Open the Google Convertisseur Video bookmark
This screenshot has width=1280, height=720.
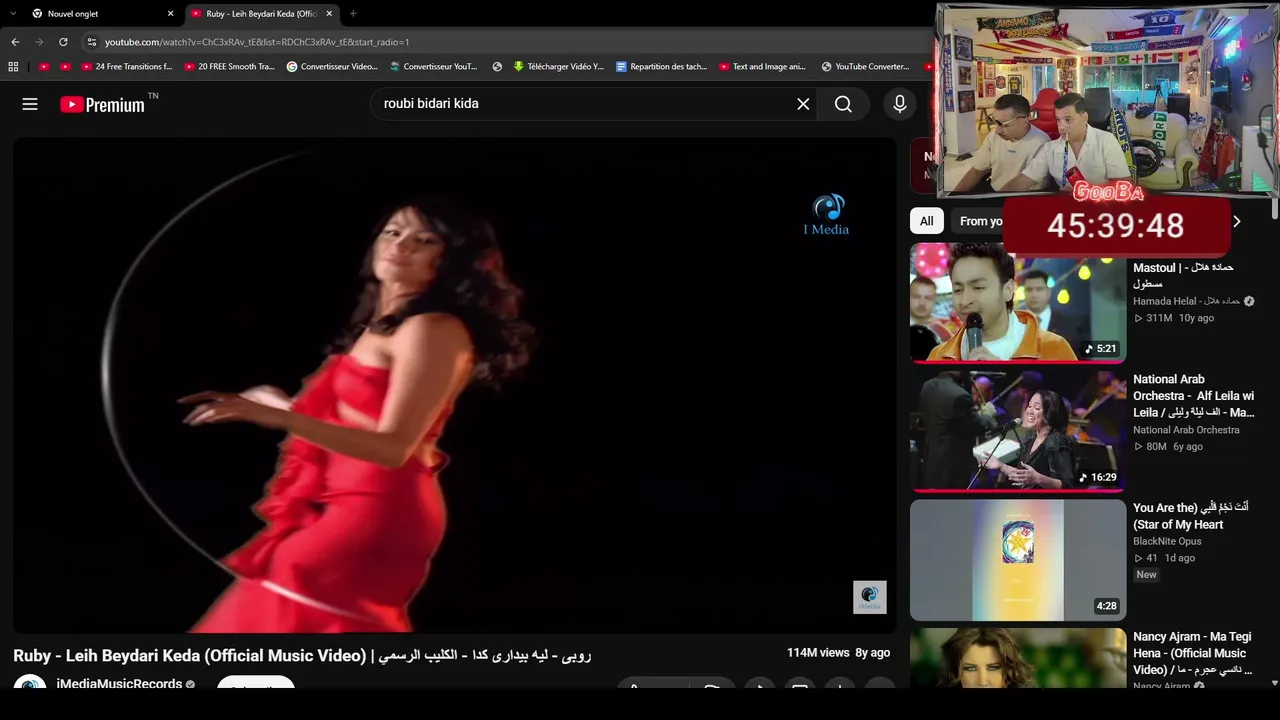point(332,67)
